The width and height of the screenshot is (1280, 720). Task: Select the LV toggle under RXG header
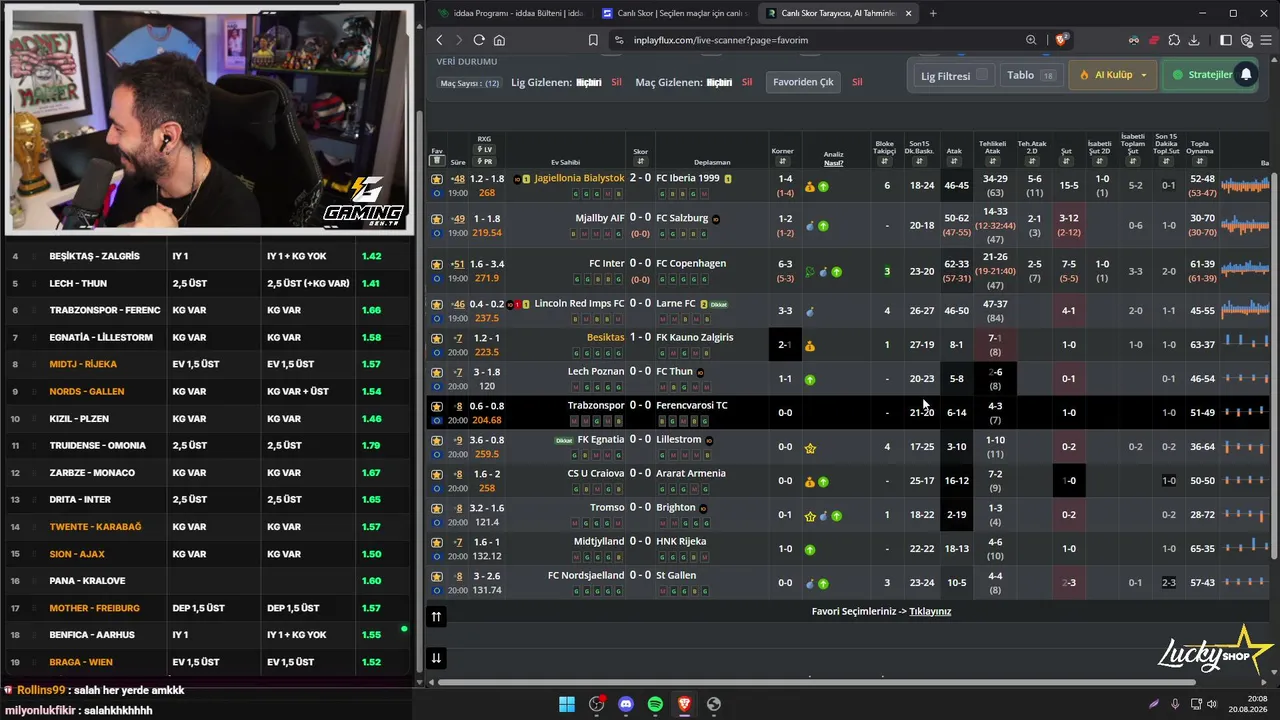(x=485, y=150)
